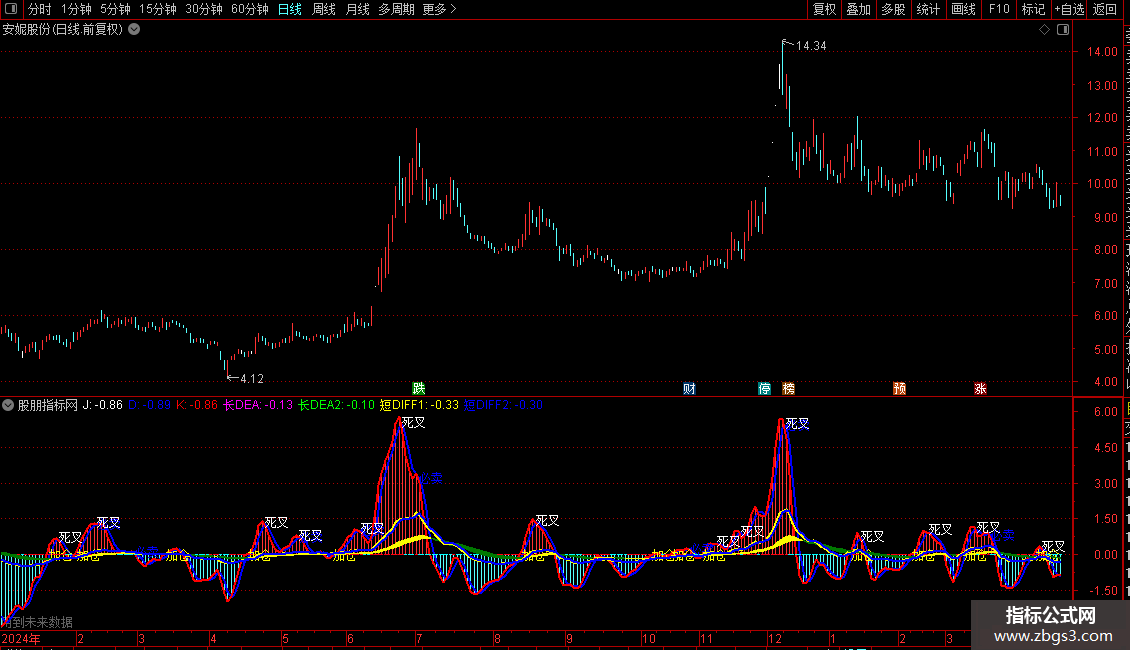
Task: Click the 14.00 price axis label
Action: coord(1102,52)
